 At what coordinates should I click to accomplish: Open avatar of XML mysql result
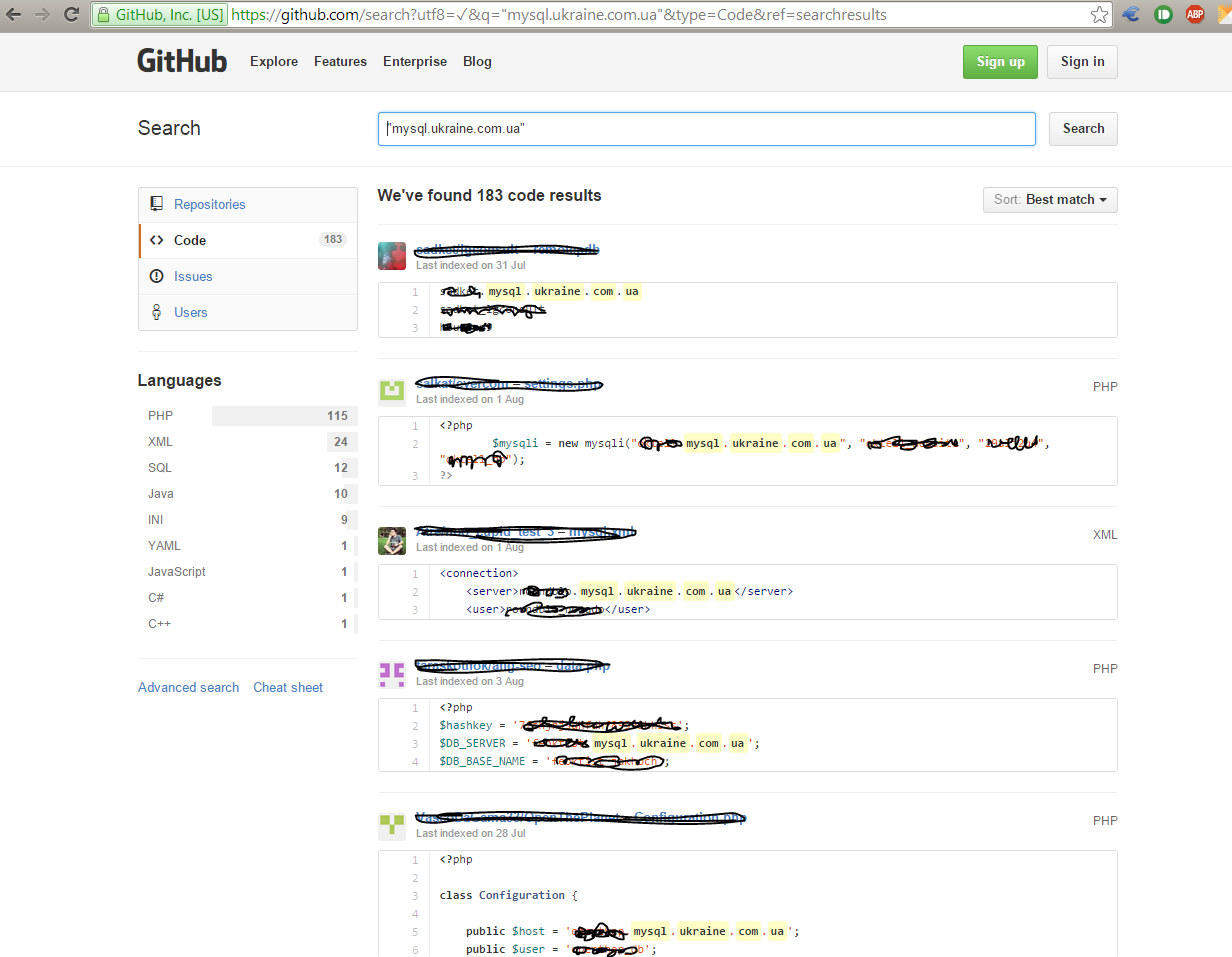[x=392, y=540]
